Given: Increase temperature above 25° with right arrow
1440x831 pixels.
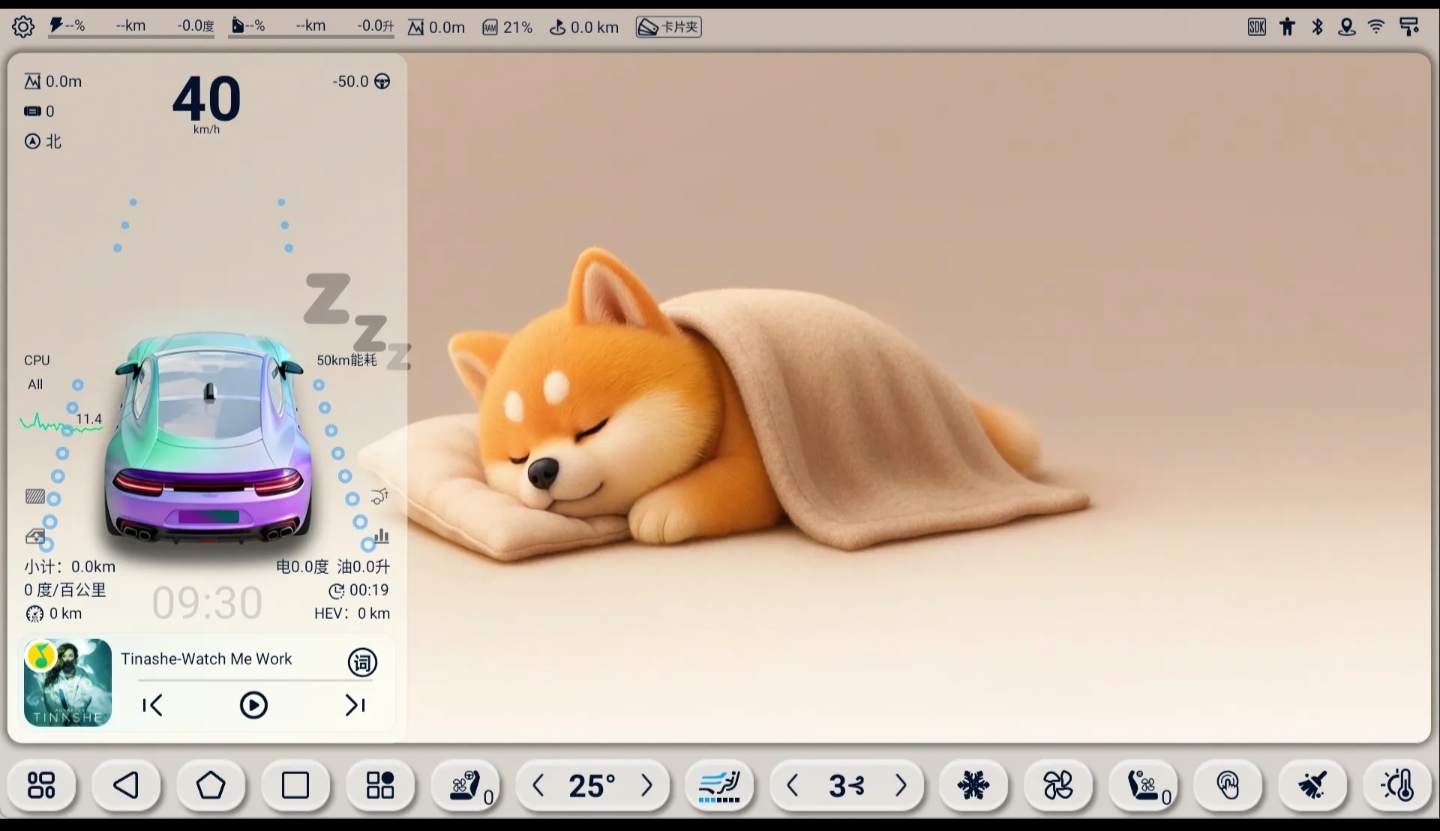Looking at the screenshot, I should coord(647,786).
